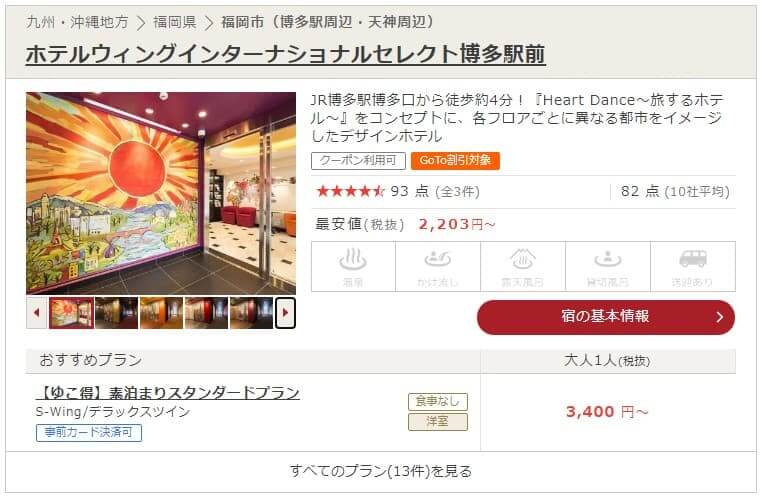Click the GoTo割引対象 orange badge
Screen dimensions: 762x498
tap(455, 161)
